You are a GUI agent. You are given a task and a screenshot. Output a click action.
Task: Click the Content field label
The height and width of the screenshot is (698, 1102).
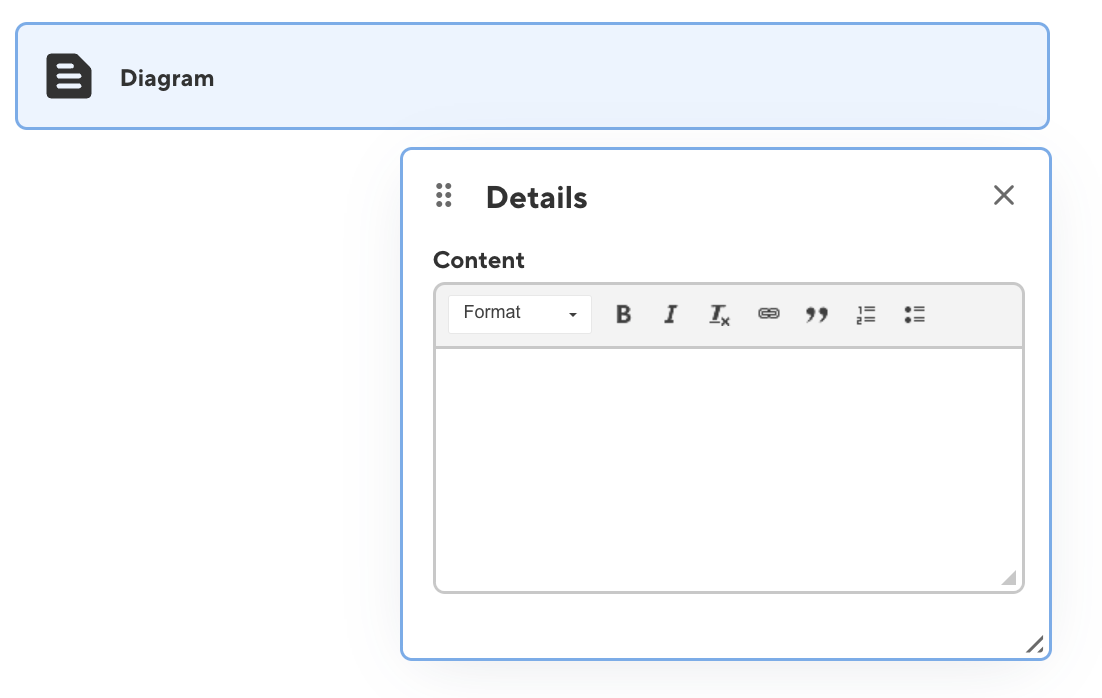pos(478,260)
